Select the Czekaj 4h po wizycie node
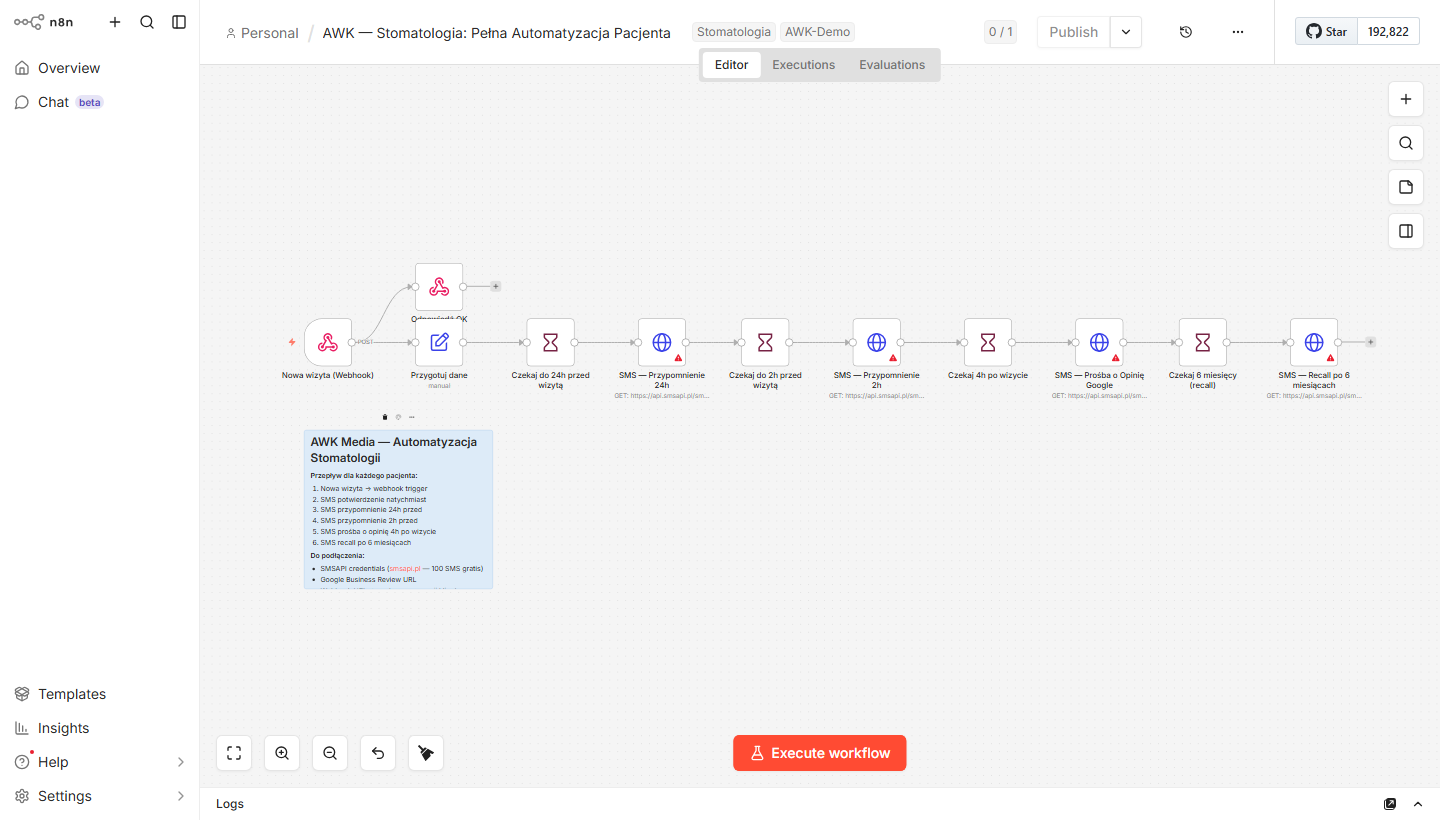 (x=988, y=343)
